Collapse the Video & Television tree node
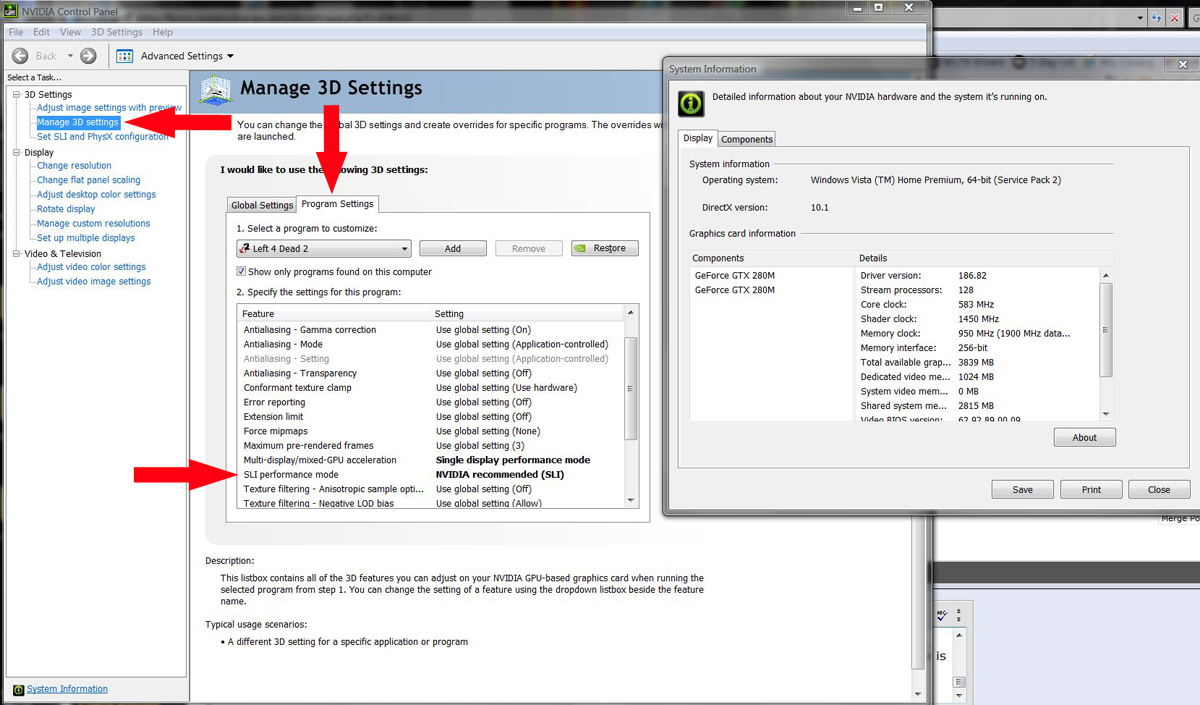Image resolution: width=1200 pixels, height=705 pixels. [16, 254]
